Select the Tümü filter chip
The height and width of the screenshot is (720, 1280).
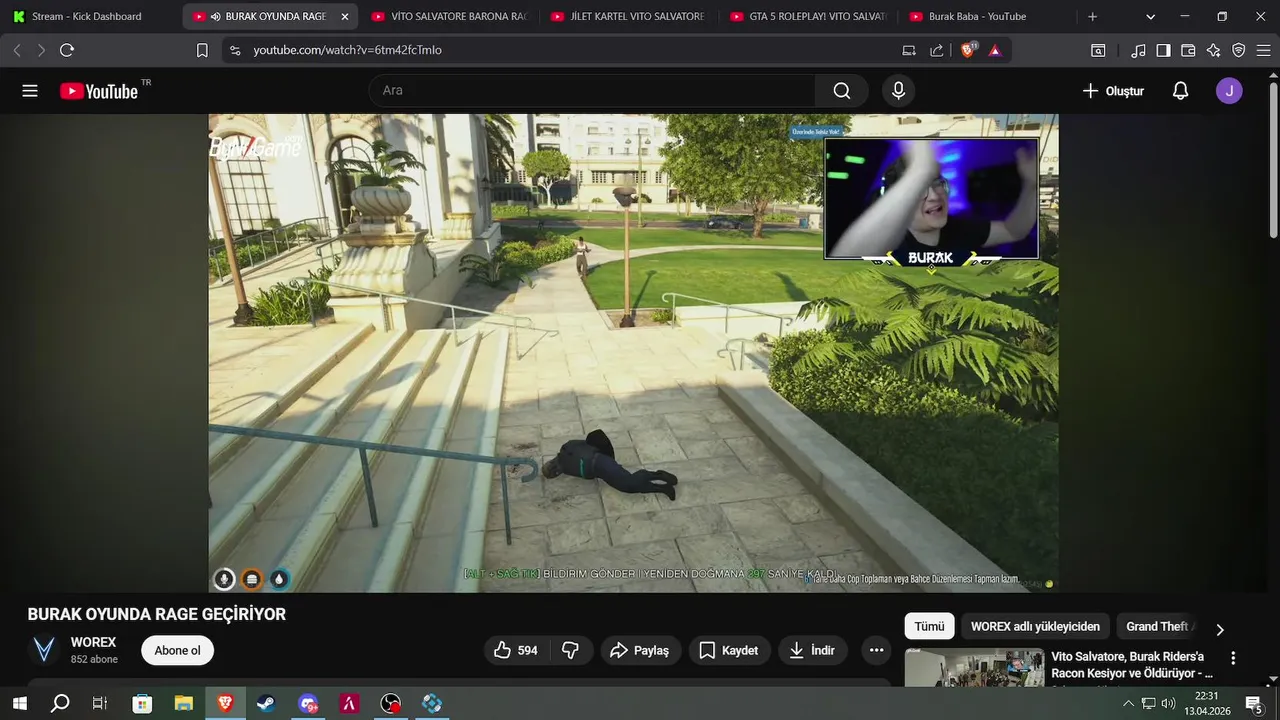[929, 626]
